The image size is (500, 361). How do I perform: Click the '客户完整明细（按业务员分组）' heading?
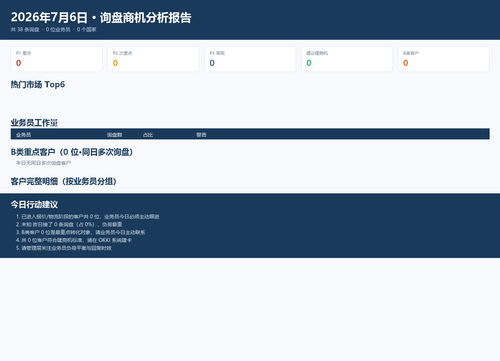pos(64,181)
